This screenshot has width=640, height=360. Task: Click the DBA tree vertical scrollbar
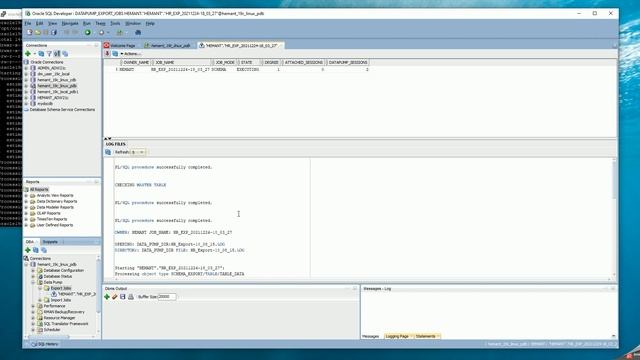[98, 295]
